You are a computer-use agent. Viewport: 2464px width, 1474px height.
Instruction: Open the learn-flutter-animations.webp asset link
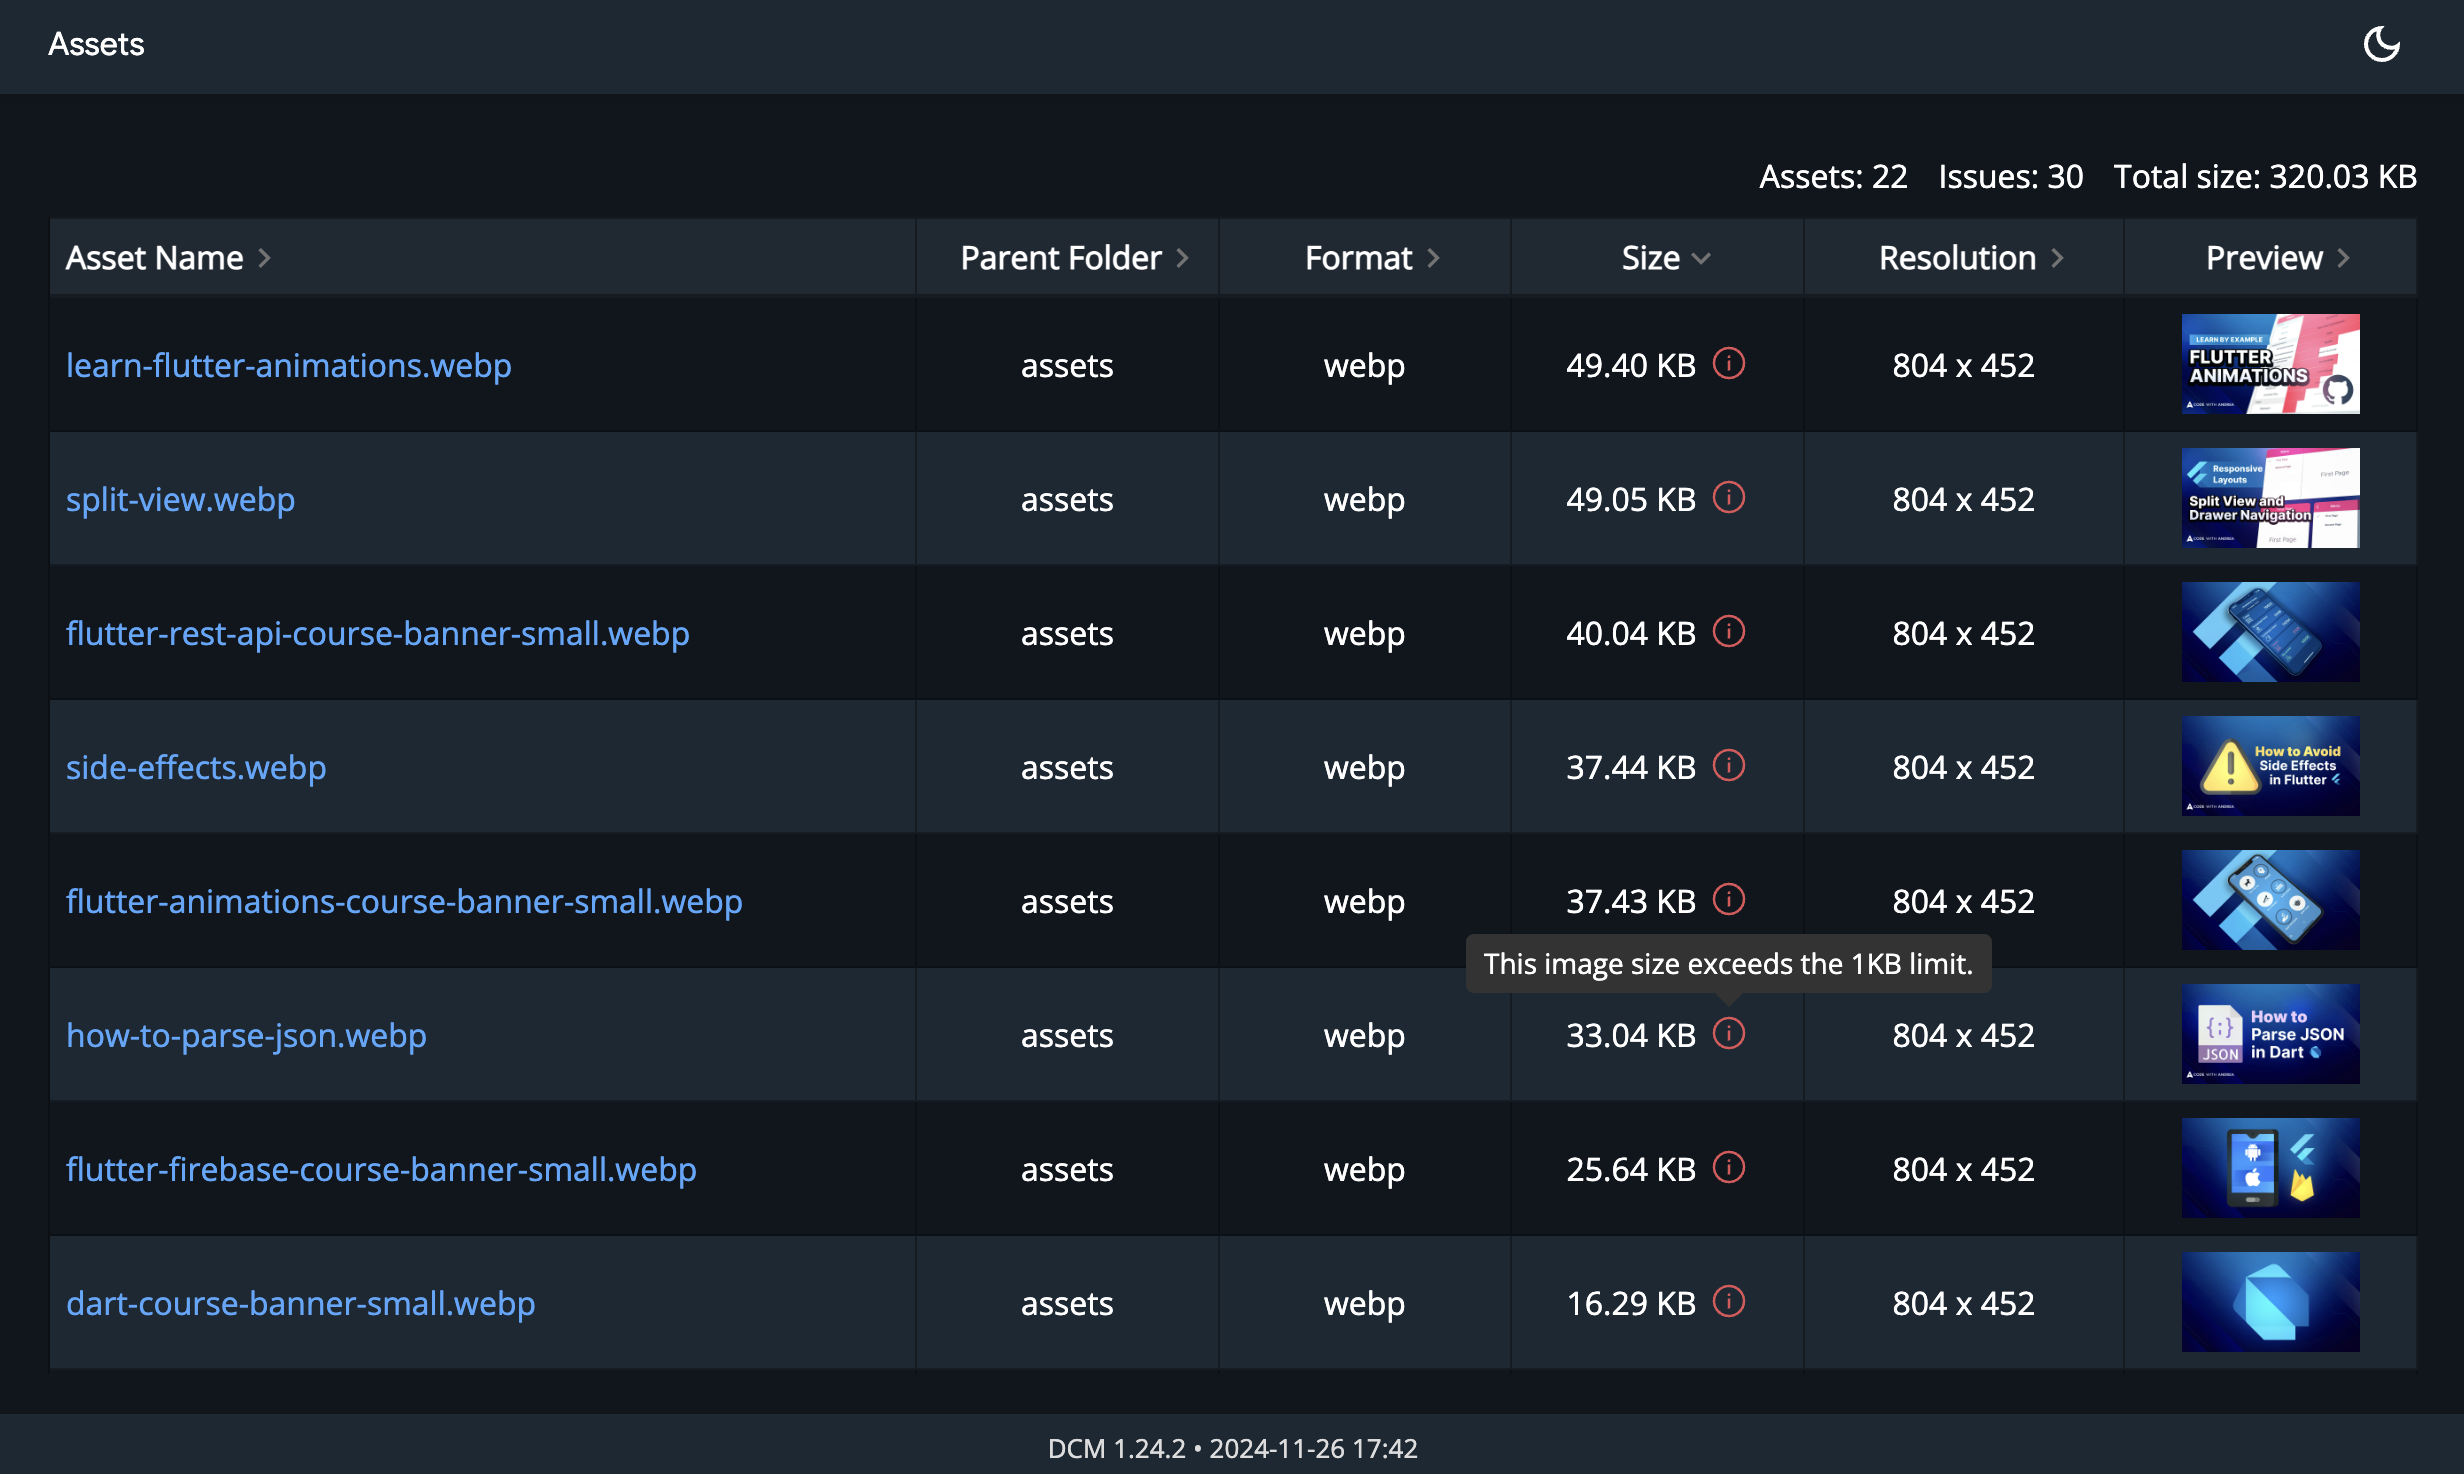(288, 363)
